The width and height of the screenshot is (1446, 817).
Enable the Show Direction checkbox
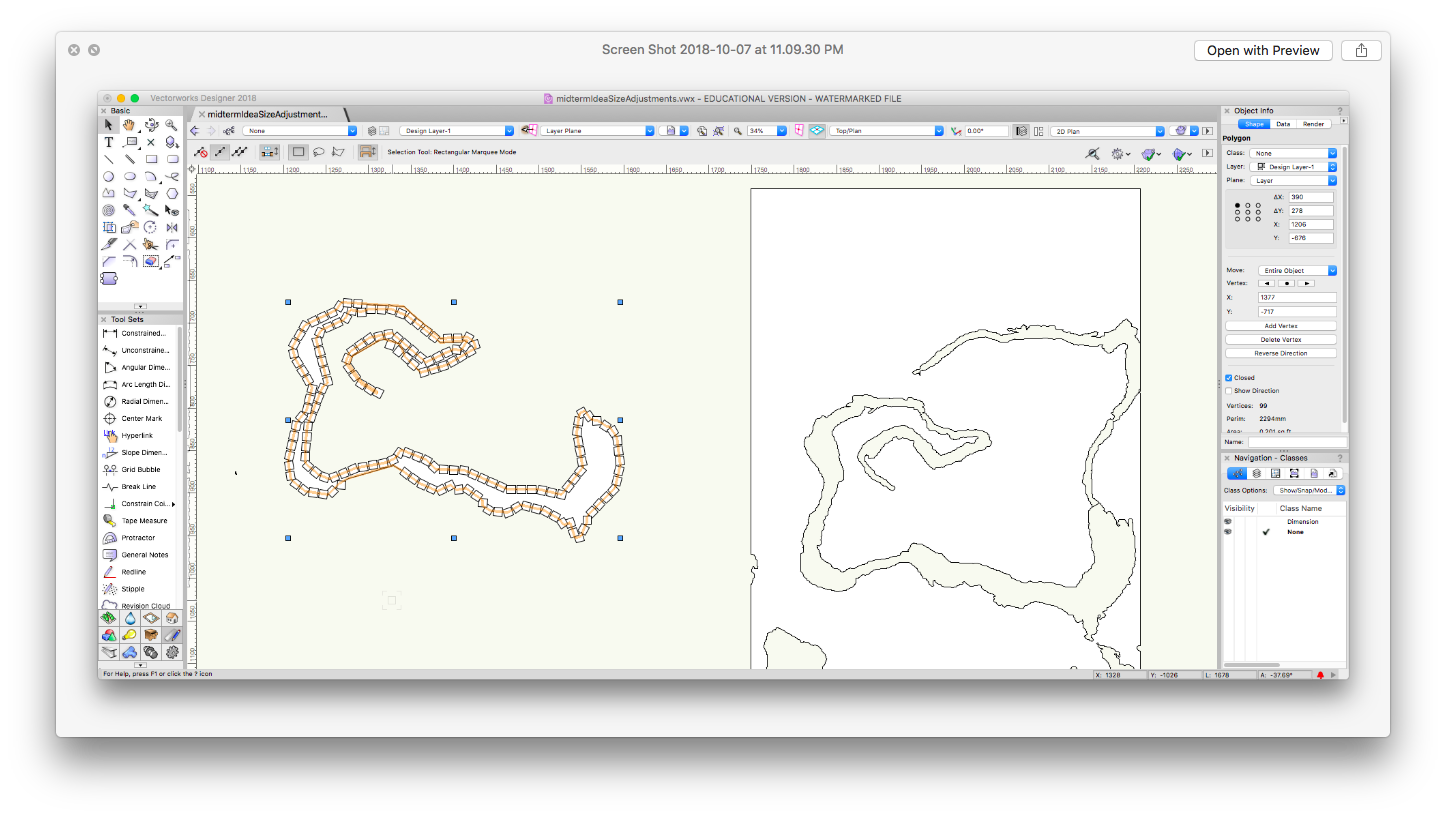tap(1228, 391)
